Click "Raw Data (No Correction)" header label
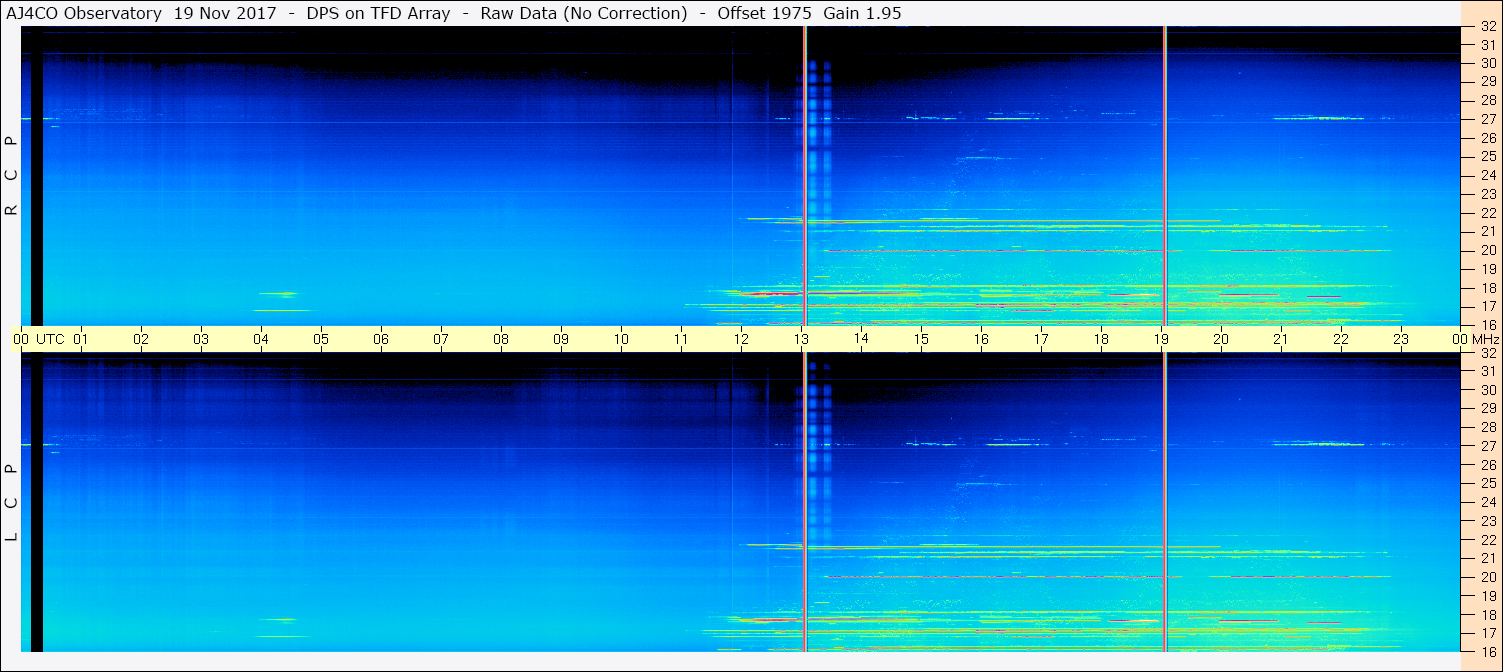Screen dimensions: 1503x672 [584, 13]
